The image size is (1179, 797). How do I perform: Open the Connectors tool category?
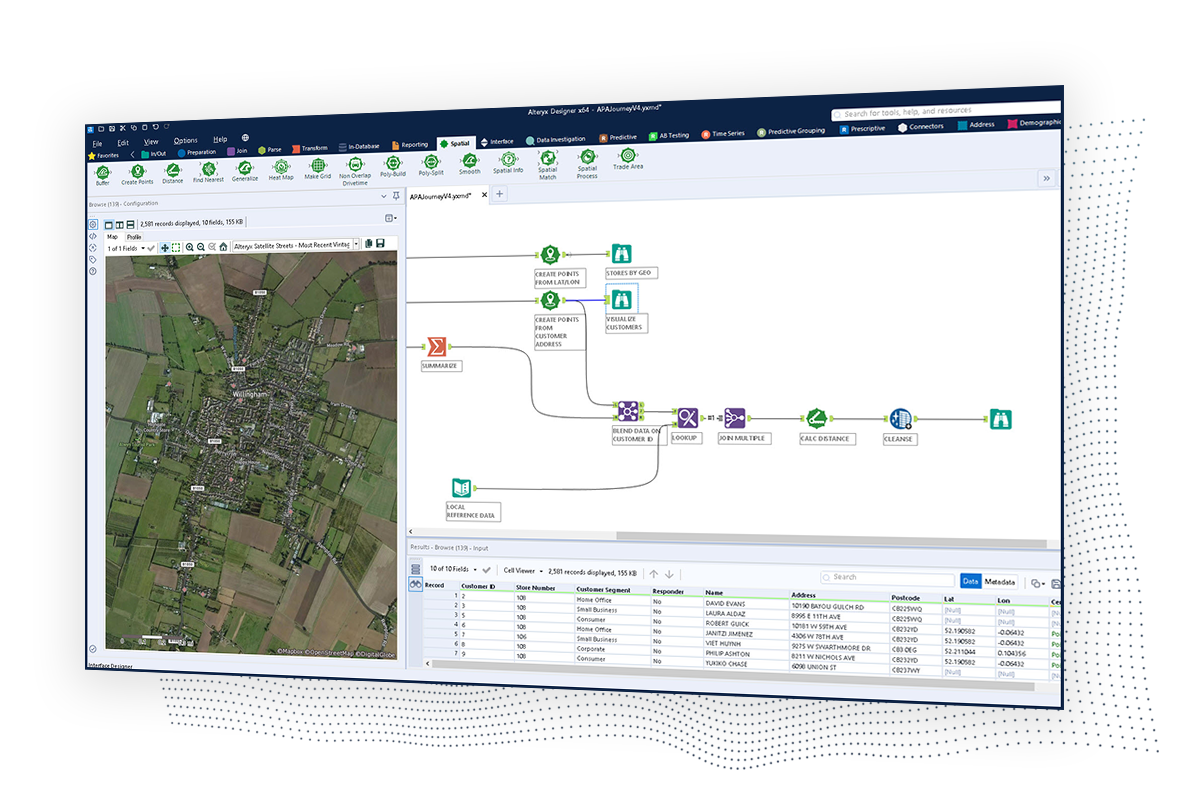[921, 127]
